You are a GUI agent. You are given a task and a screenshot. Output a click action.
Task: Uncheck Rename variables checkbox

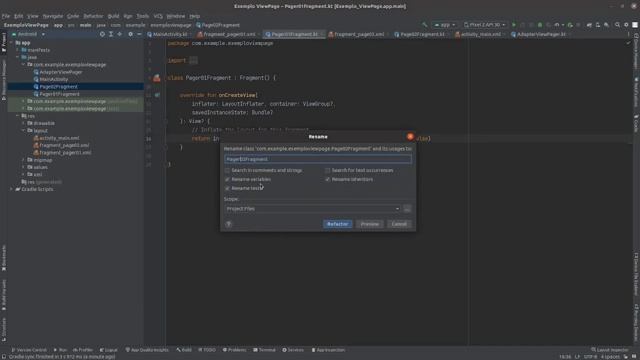point(227,179)
